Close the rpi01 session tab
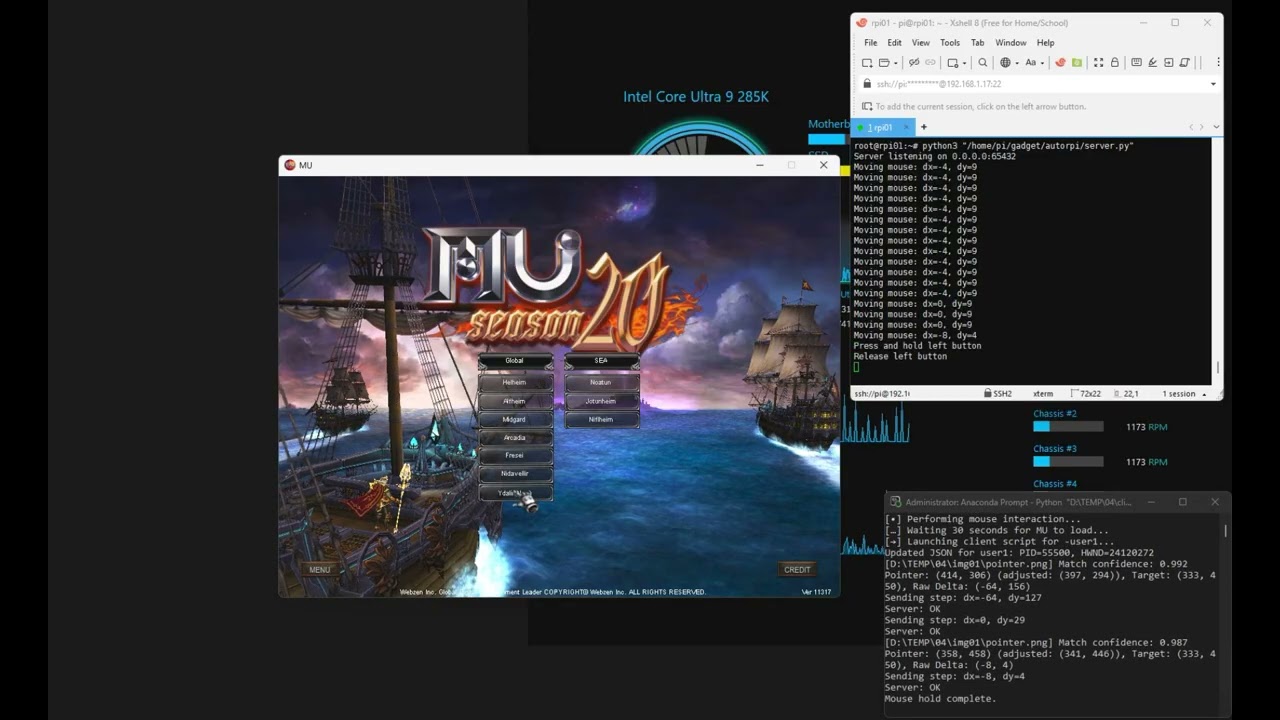Viewport: 1280px width, 720px height. click(906, 128)
